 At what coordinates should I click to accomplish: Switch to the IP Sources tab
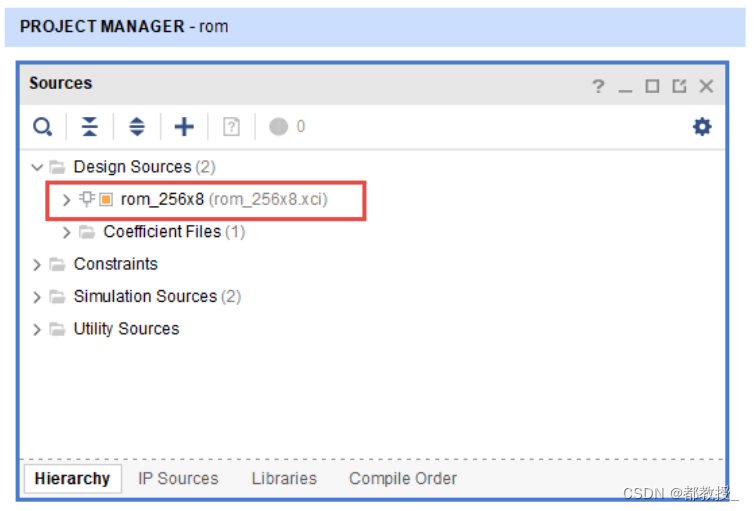click(x=178, y=479)
